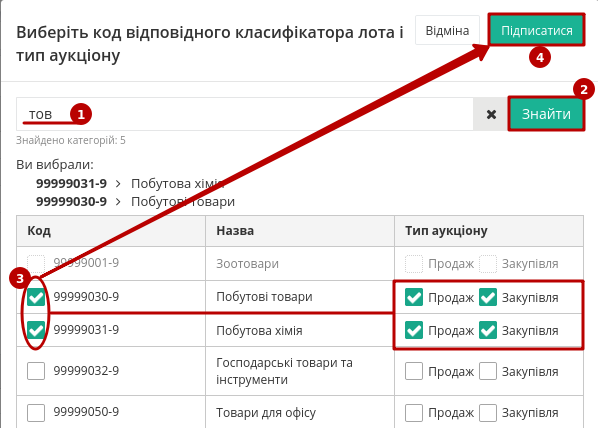Toggle Закупівля for Побутова хімія
The width and height of the screenshot is (598, 428).
coord(488,330)
